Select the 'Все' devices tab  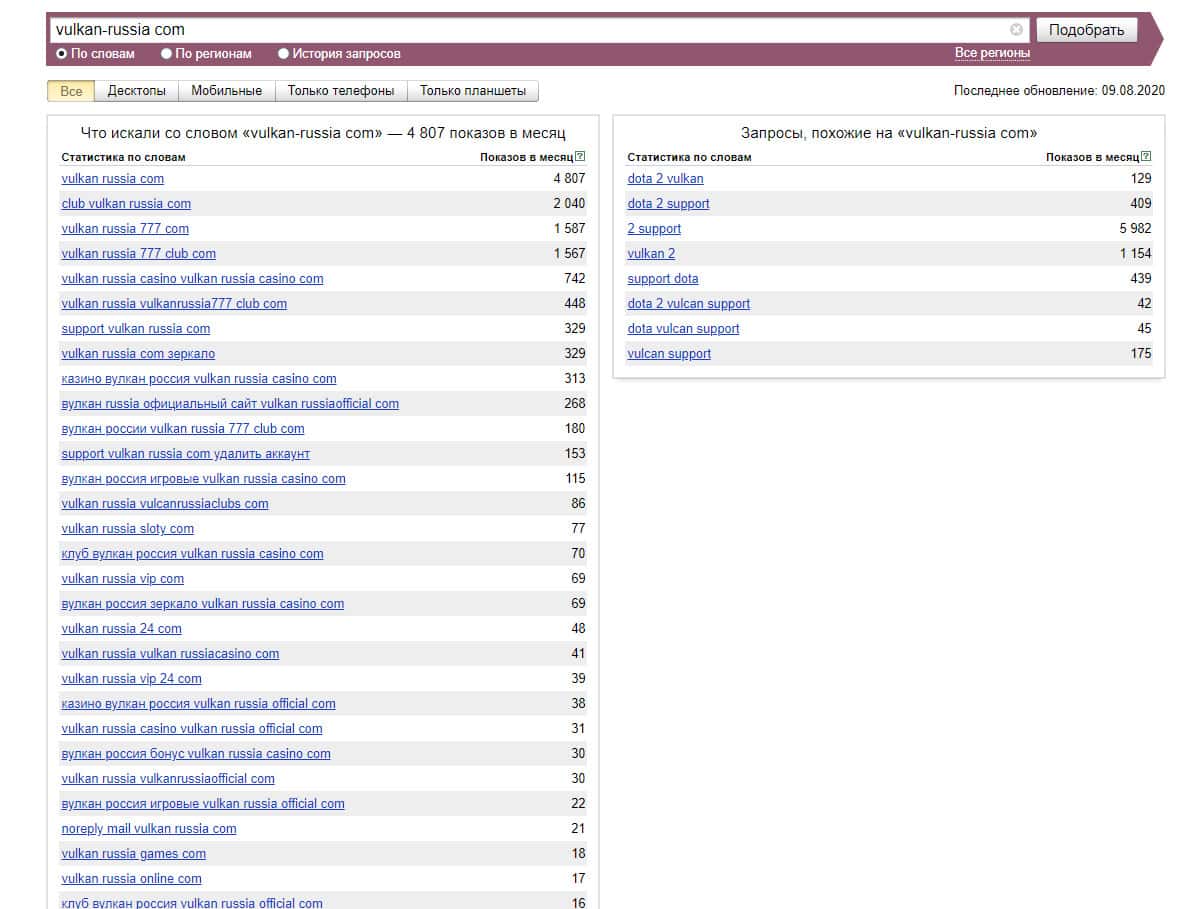(71, 91)
